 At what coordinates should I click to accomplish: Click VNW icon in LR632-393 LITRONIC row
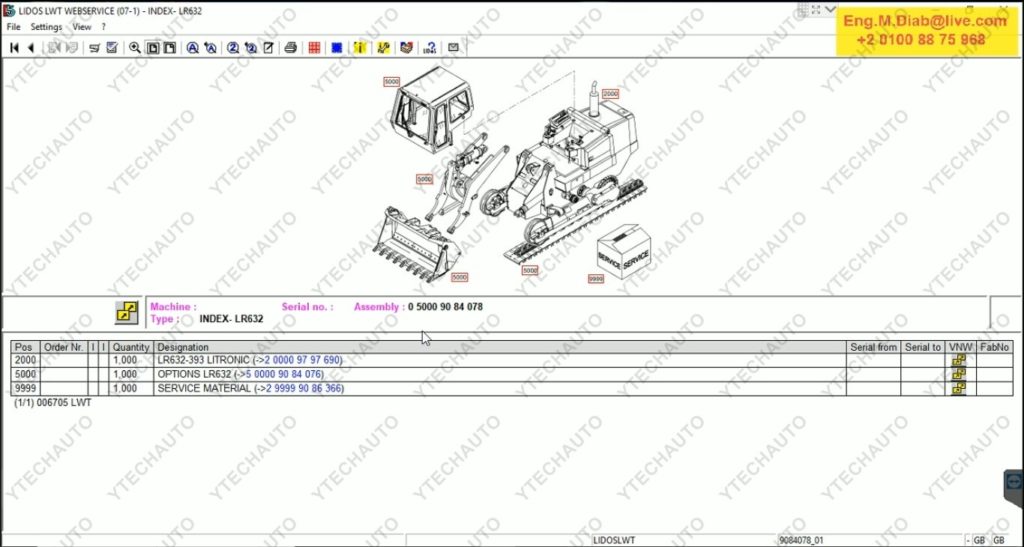959,360
